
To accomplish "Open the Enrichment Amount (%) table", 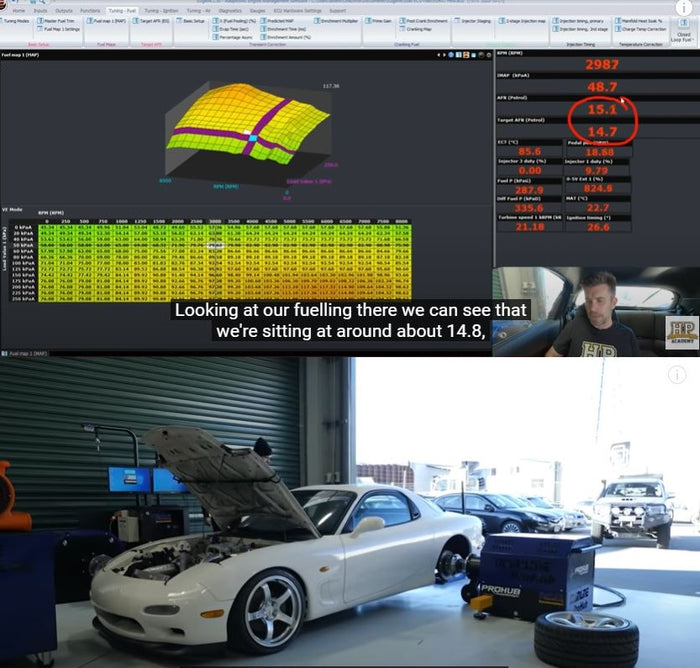I will [286, 37].
